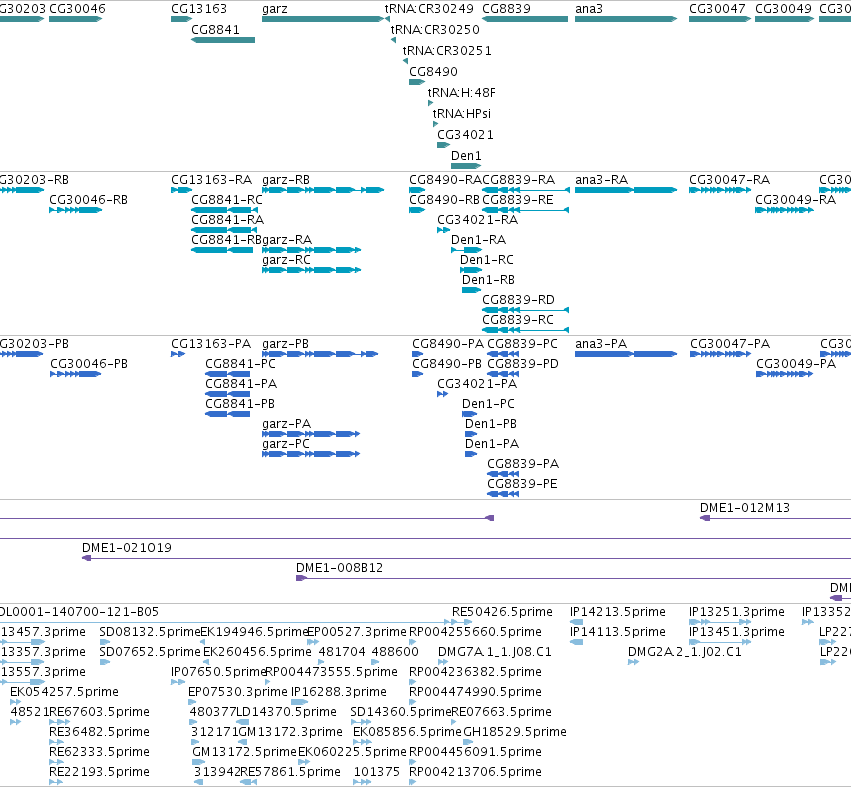Select the ana3 gene arrow
This screenshot has height=787, width=851.
(626, 19)
